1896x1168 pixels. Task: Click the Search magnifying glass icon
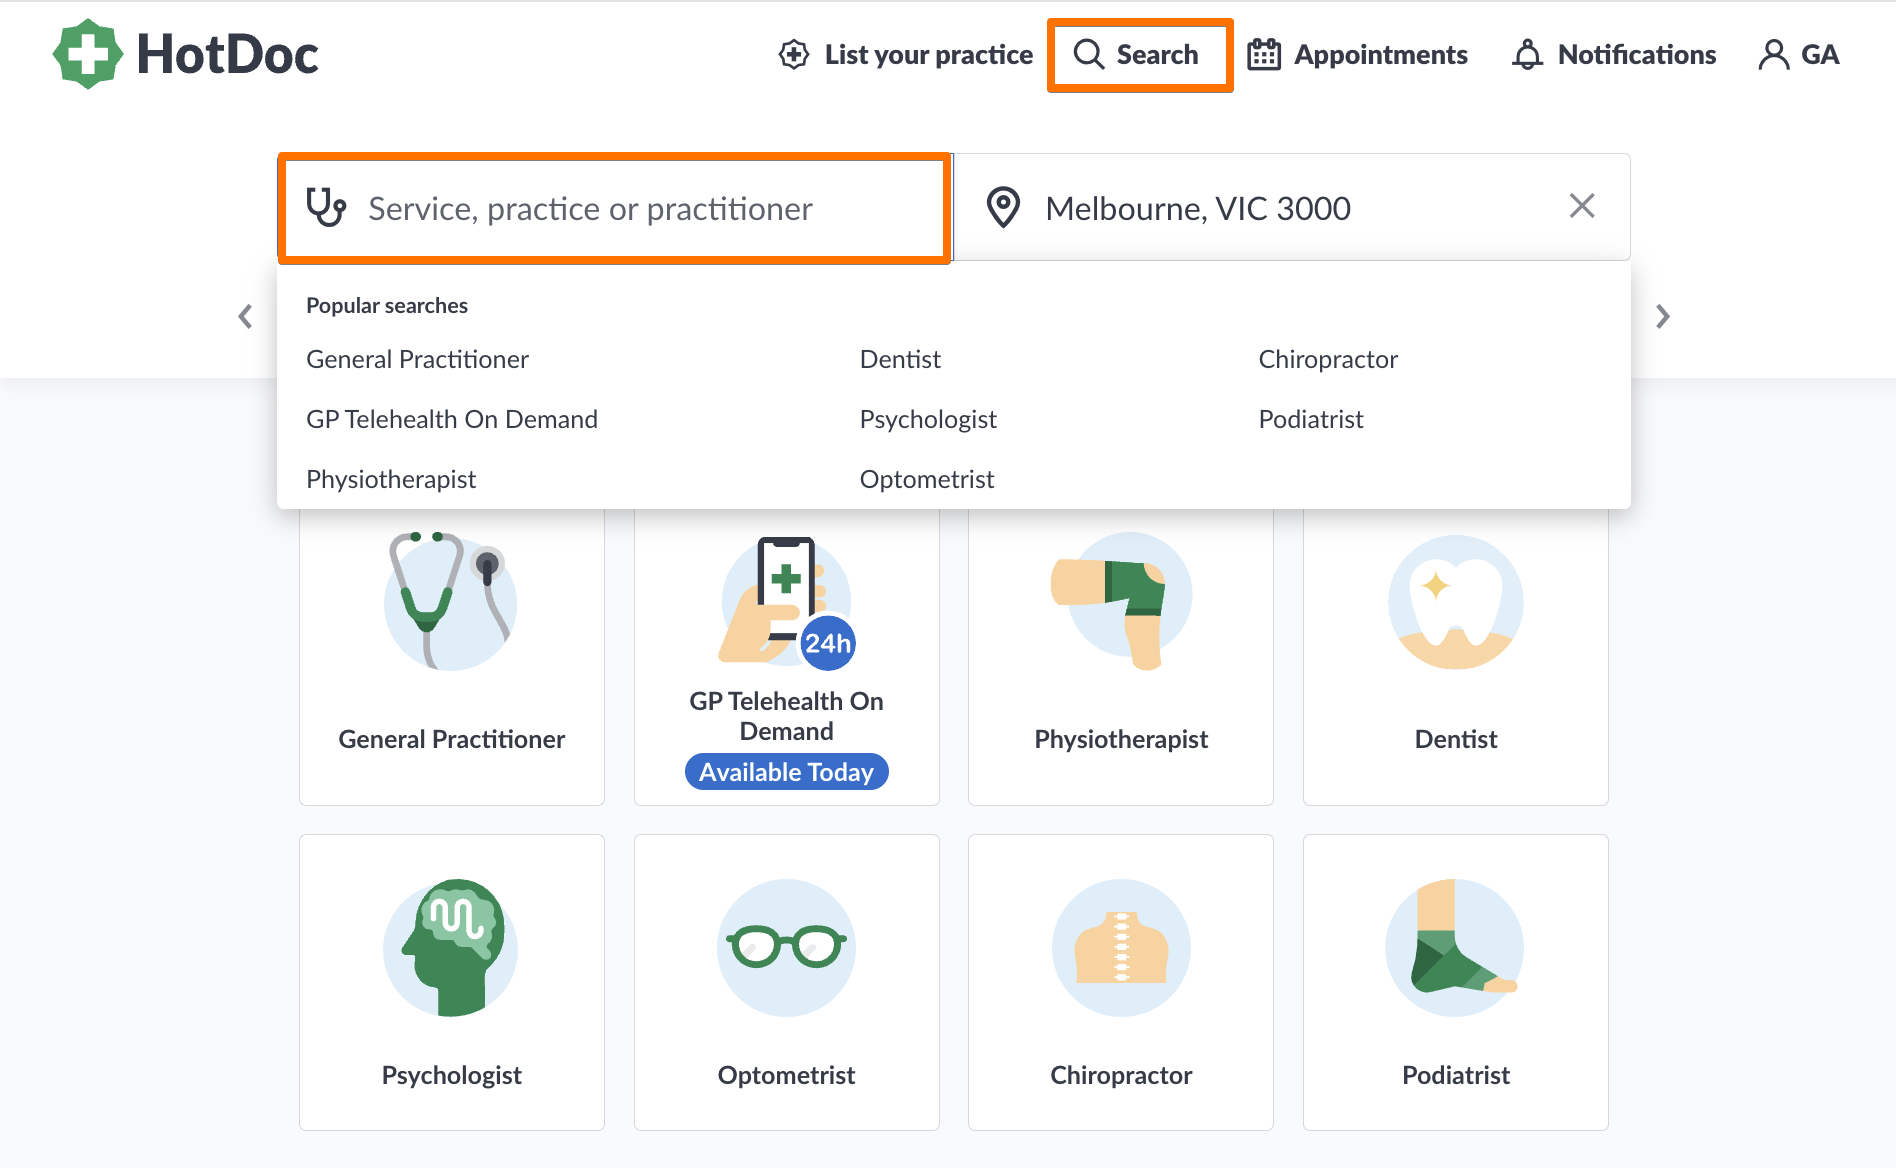1089,54
